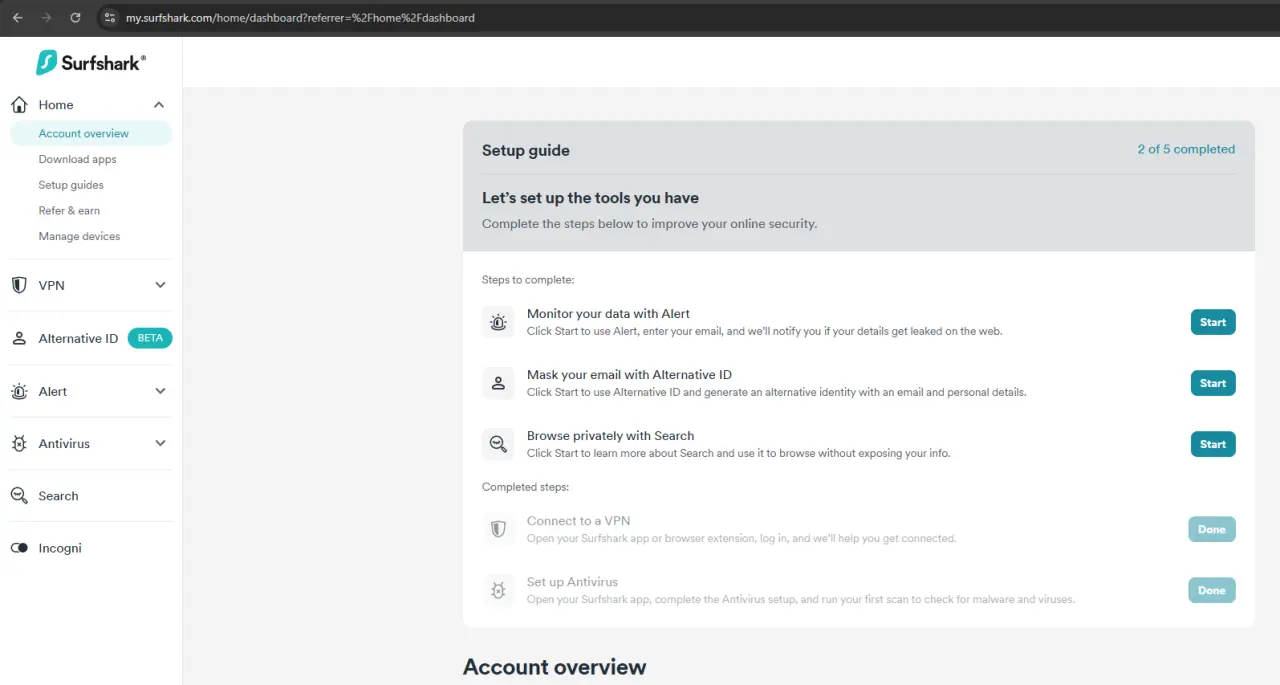Click the Alert siren icon in sidebar
This screenshot has height=685, width=1280.
coord(19,392)
